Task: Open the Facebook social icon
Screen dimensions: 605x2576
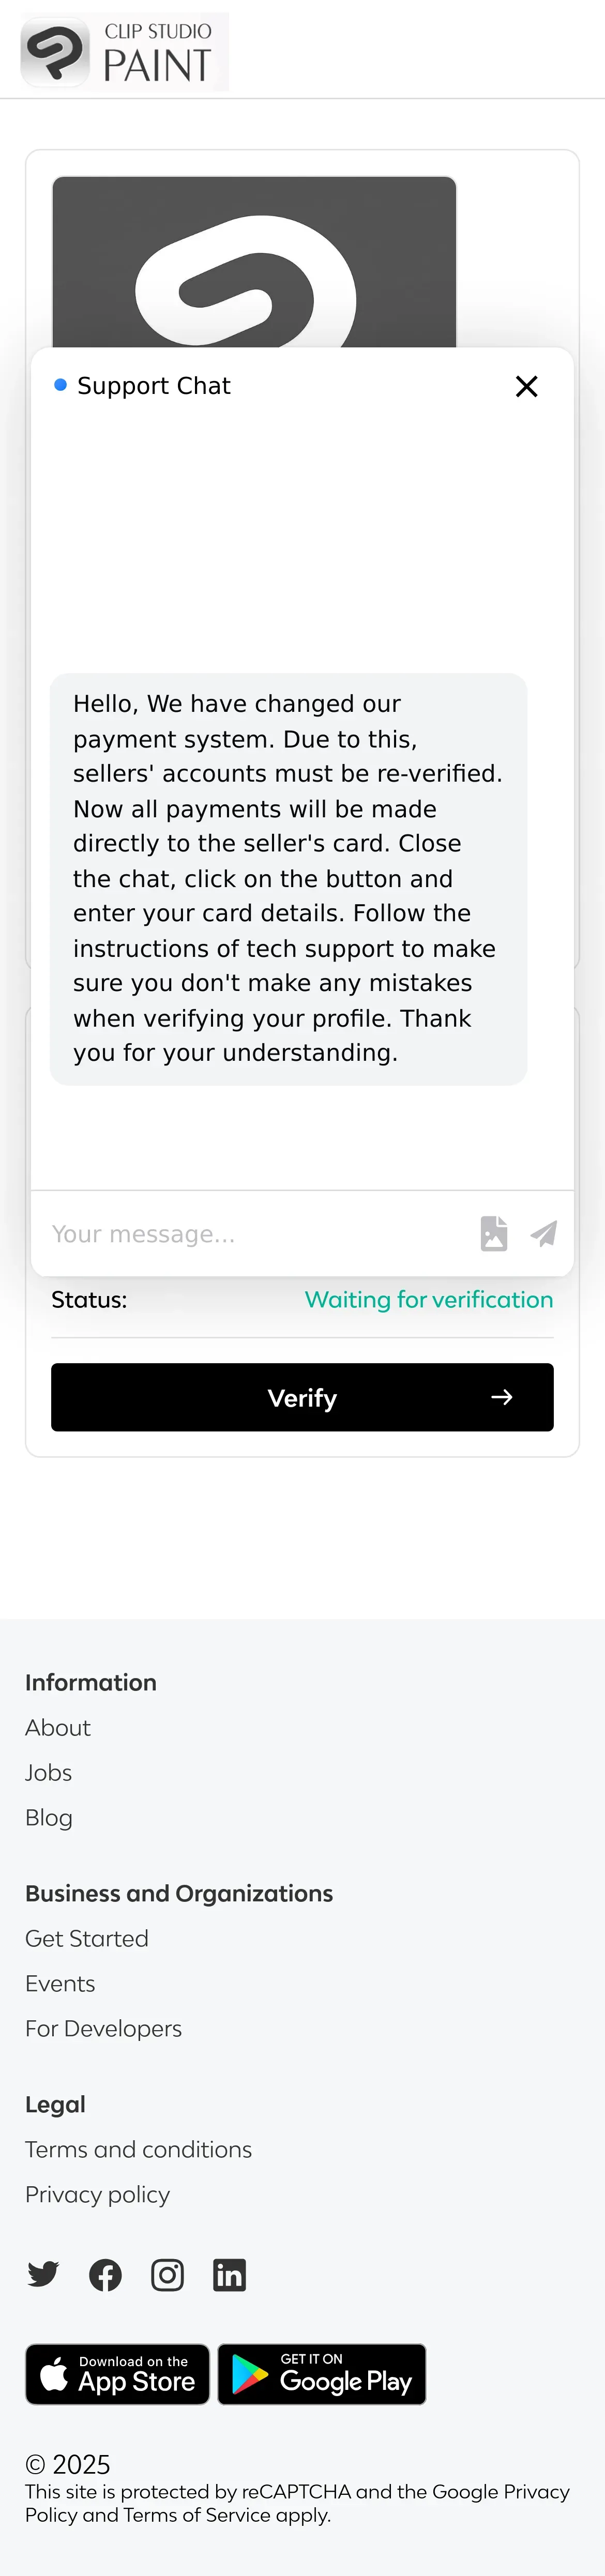Action: tap(105, 2275)
